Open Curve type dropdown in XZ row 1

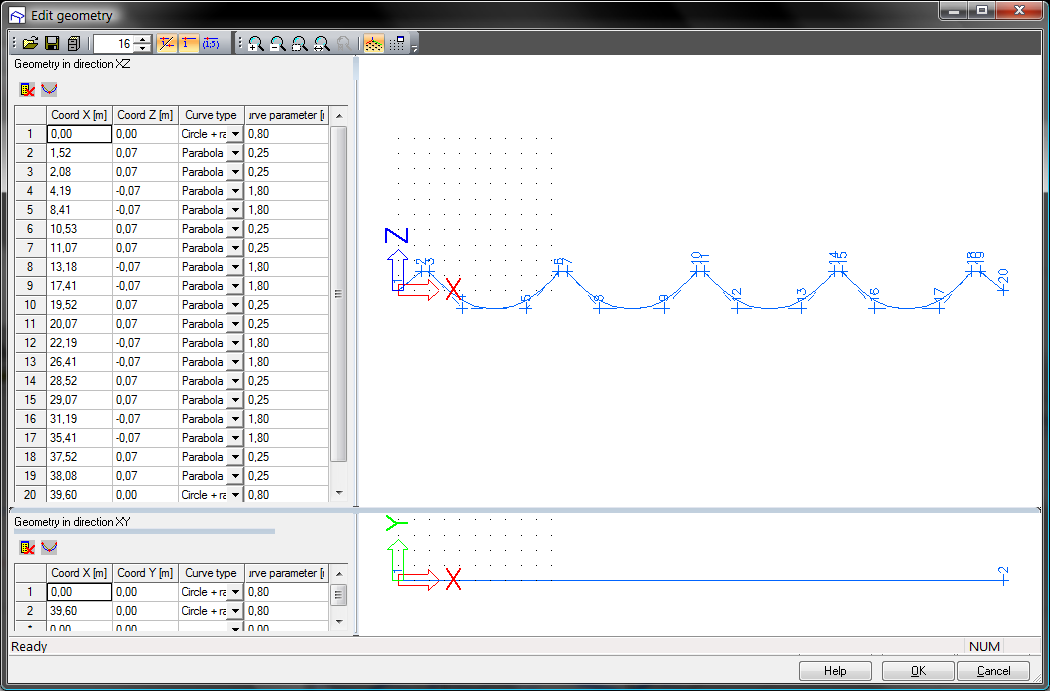pyautogui.click(x=235, y=134)
